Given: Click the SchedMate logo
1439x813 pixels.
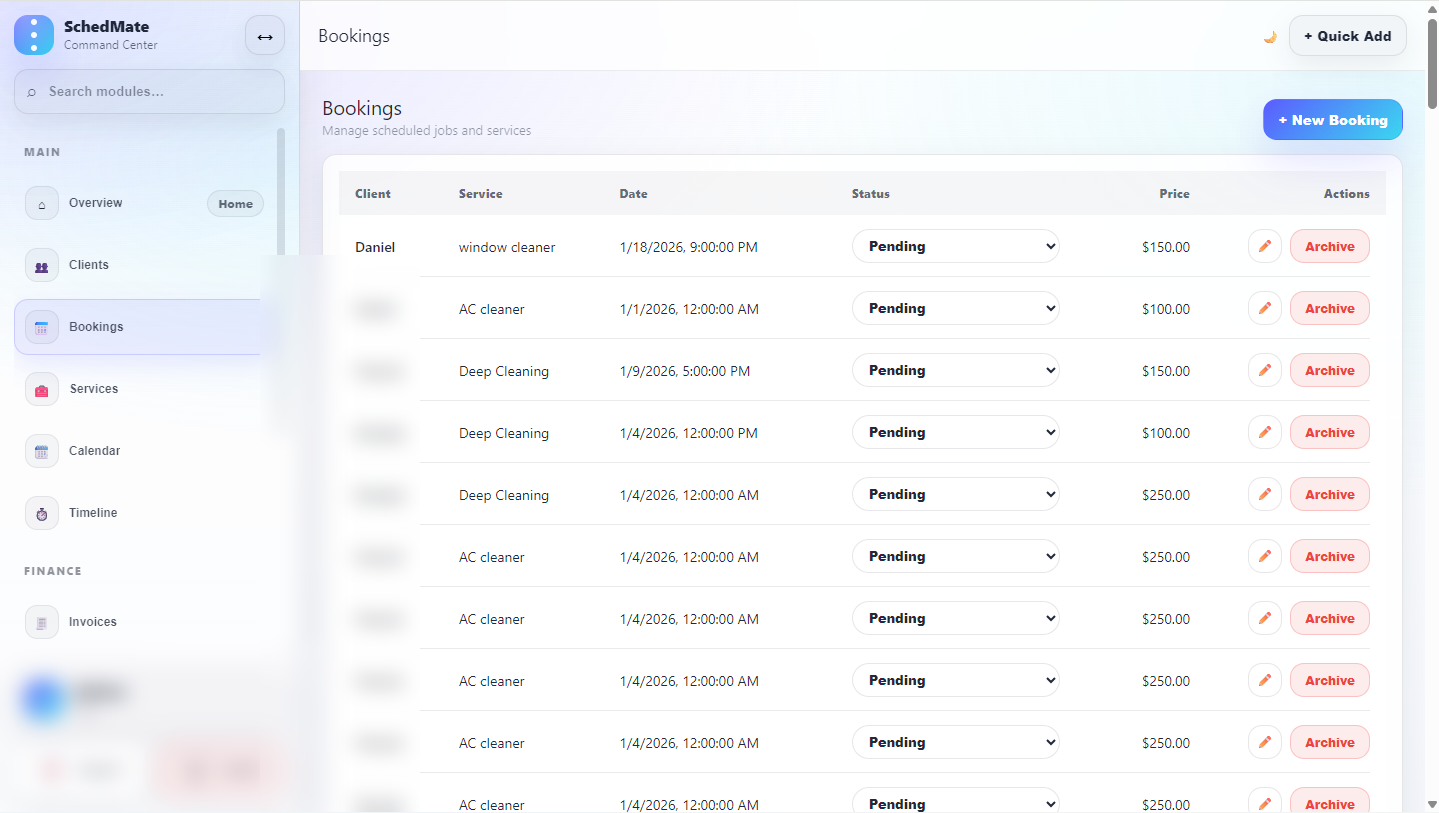Looking at the screenshot, I should point(33,35).
